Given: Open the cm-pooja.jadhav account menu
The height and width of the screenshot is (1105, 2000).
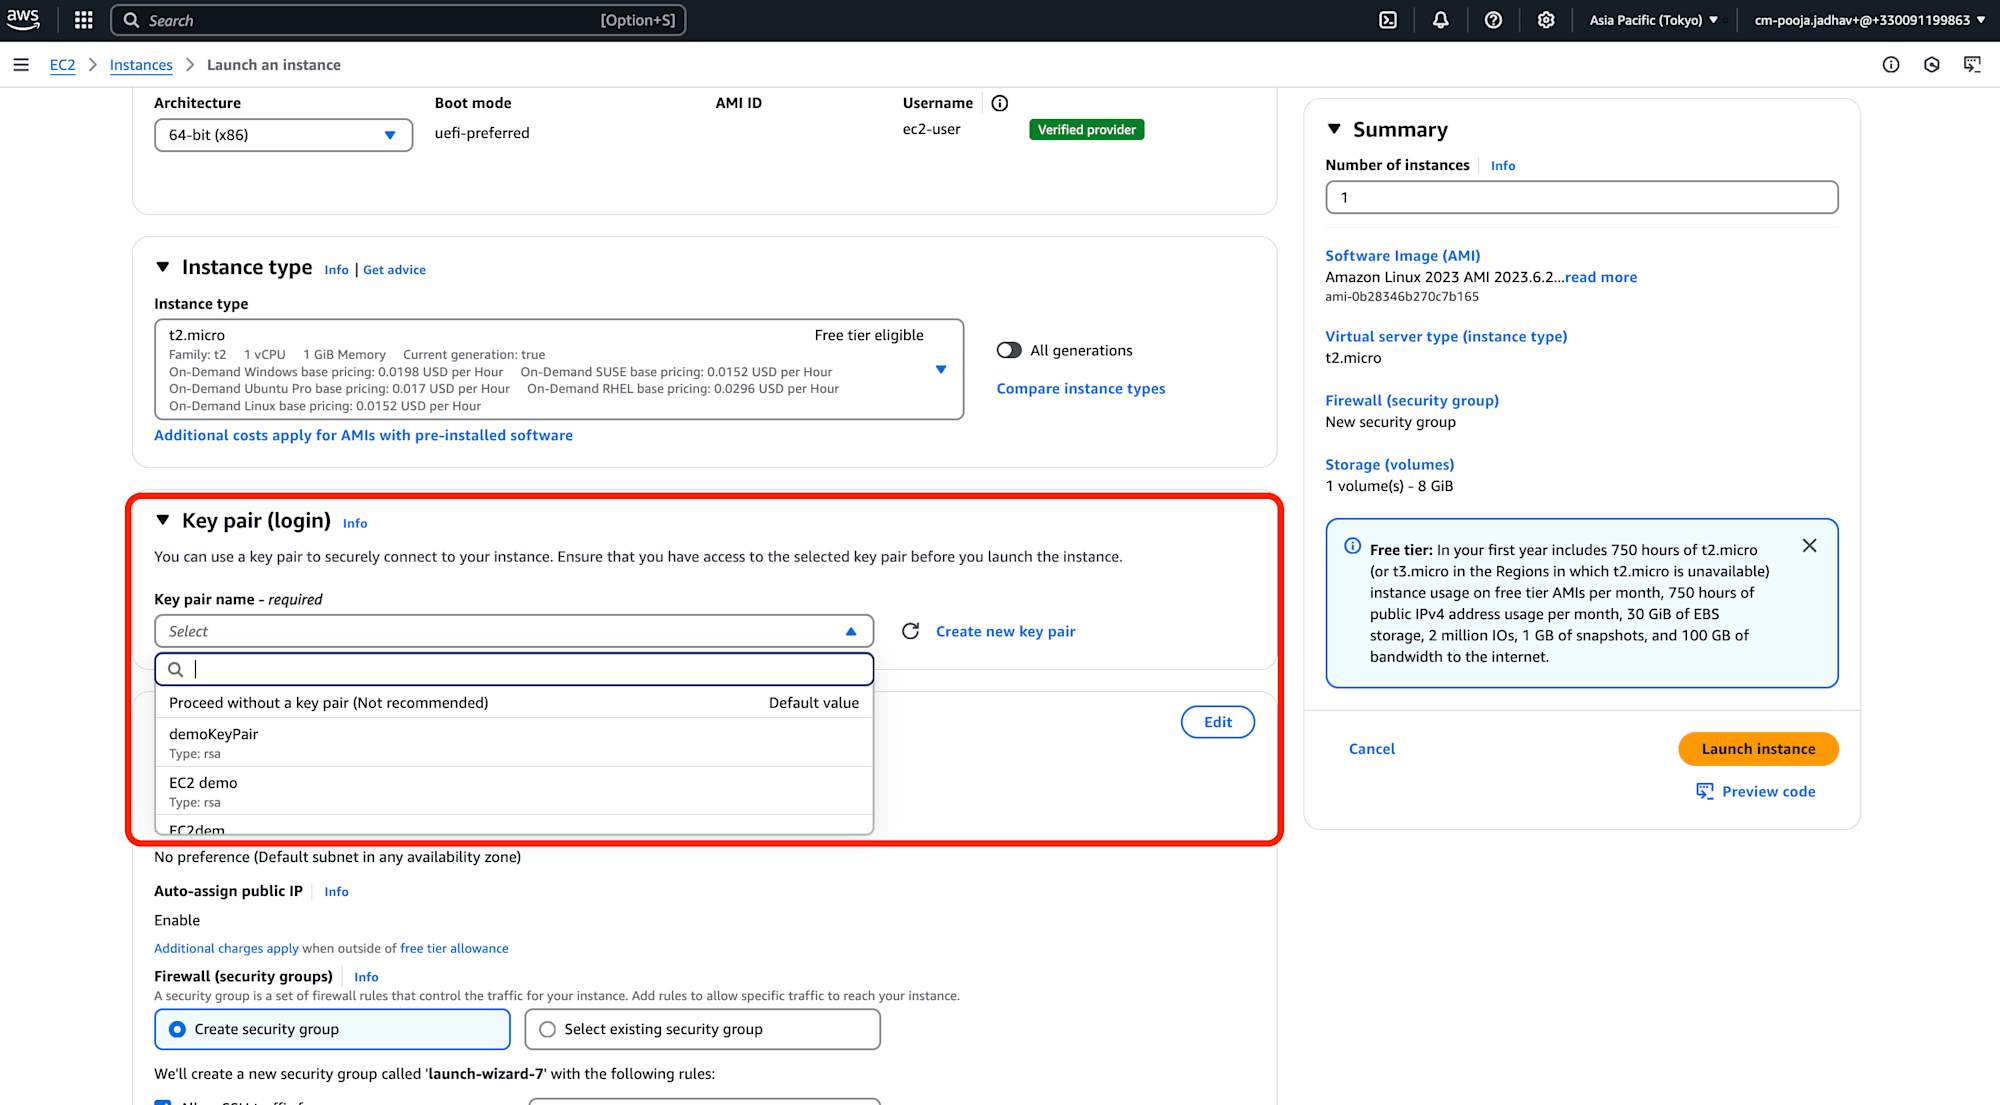Looking at the screenshot, I should point(1869,20).
